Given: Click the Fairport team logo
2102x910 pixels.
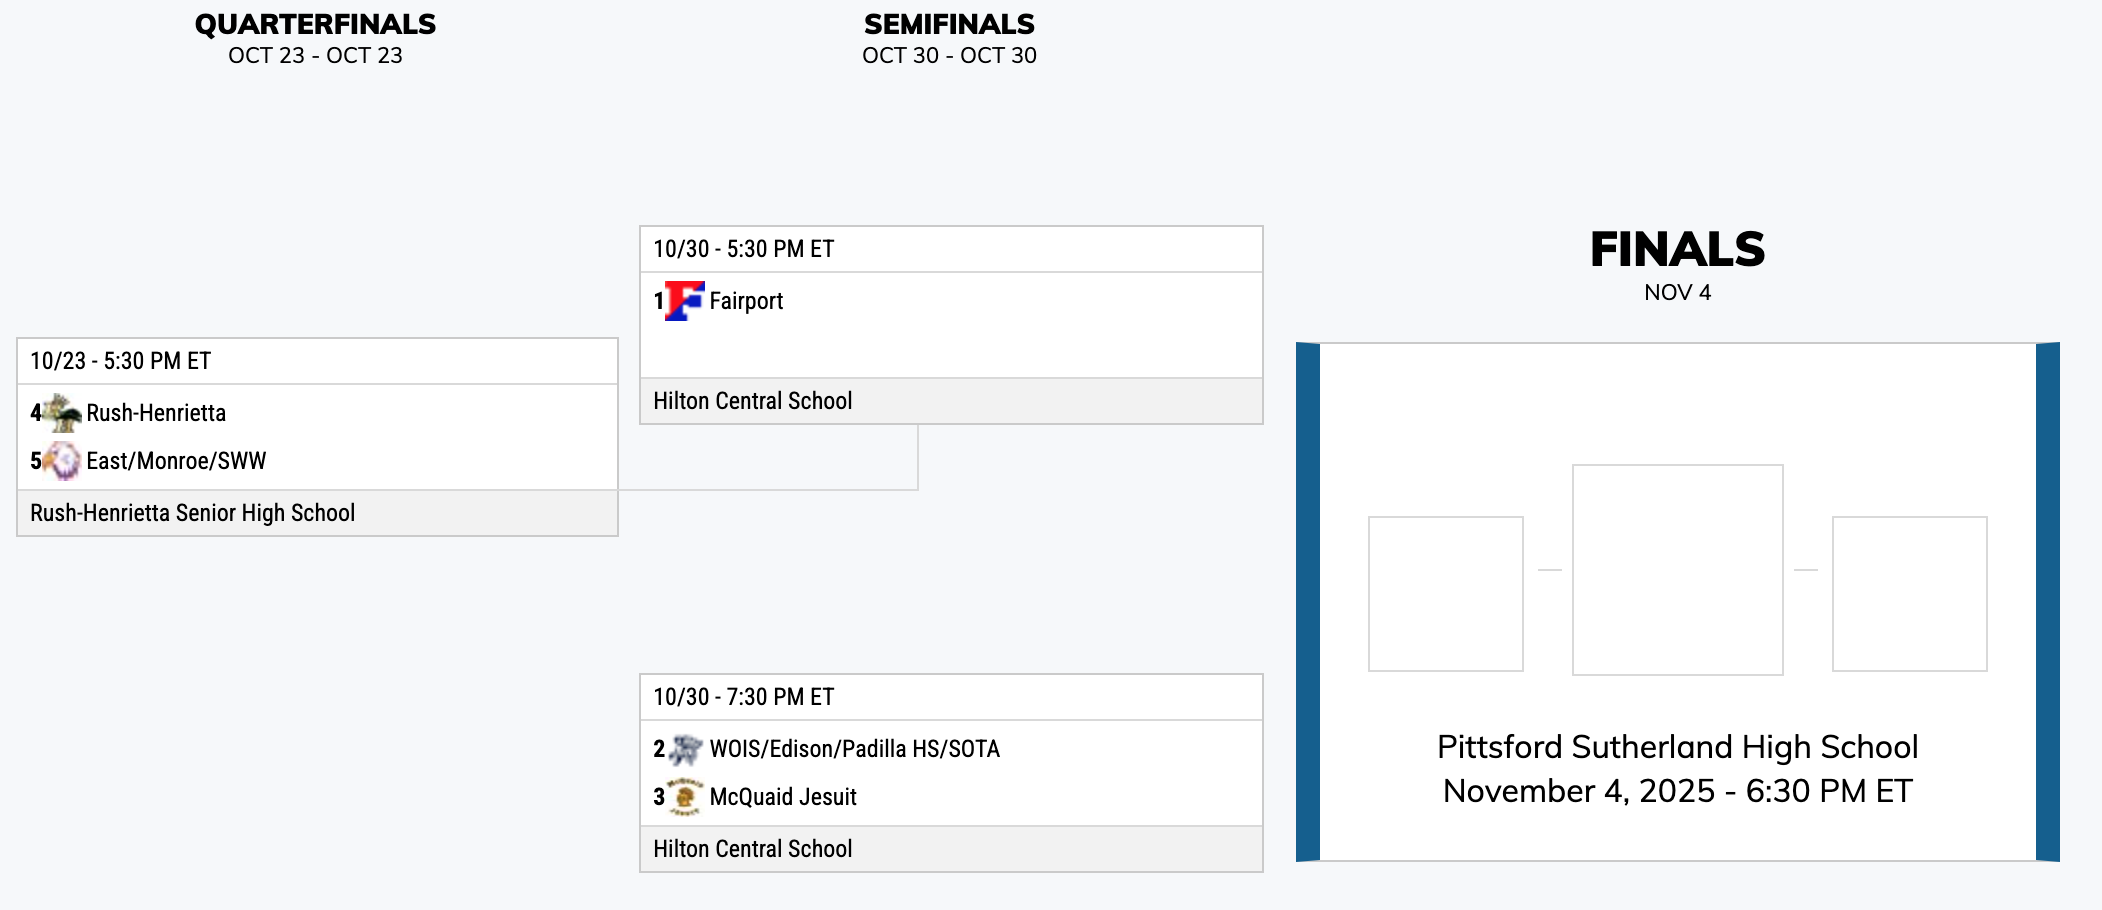Looking at the screenshot, I should [685, 301].
